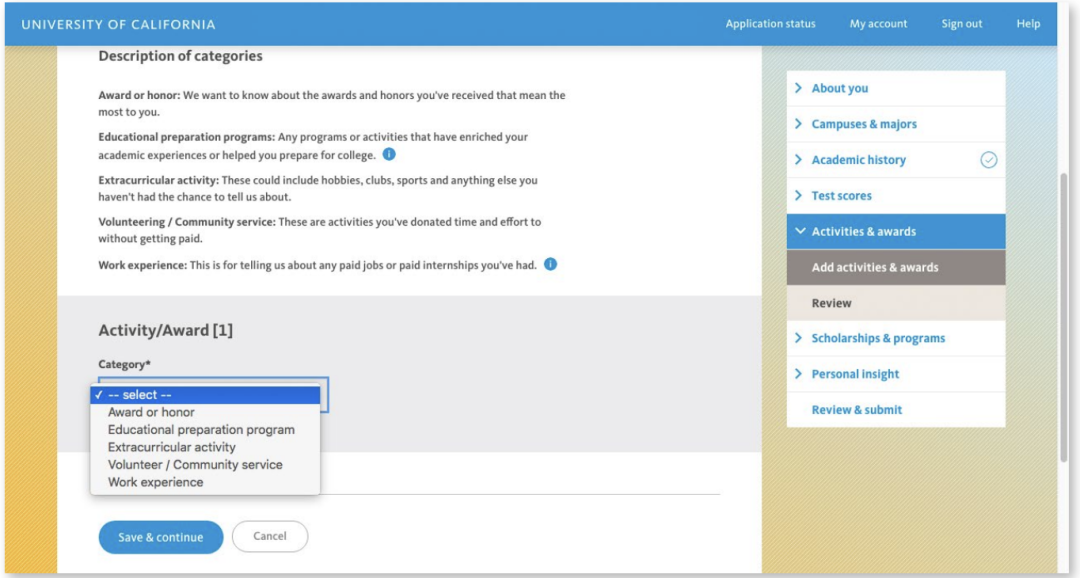Click 'Activity/Award [1]' heading

point(165,331)
